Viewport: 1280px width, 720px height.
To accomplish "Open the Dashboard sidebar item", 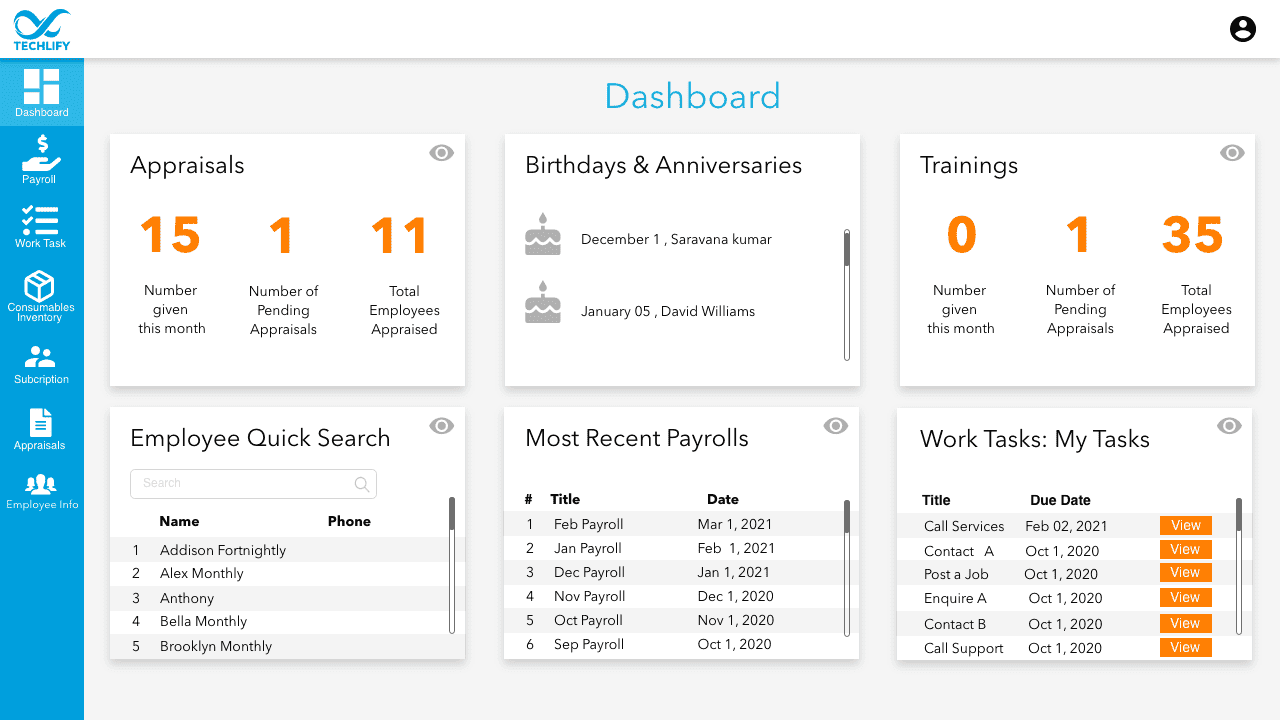I will (42, 93).
